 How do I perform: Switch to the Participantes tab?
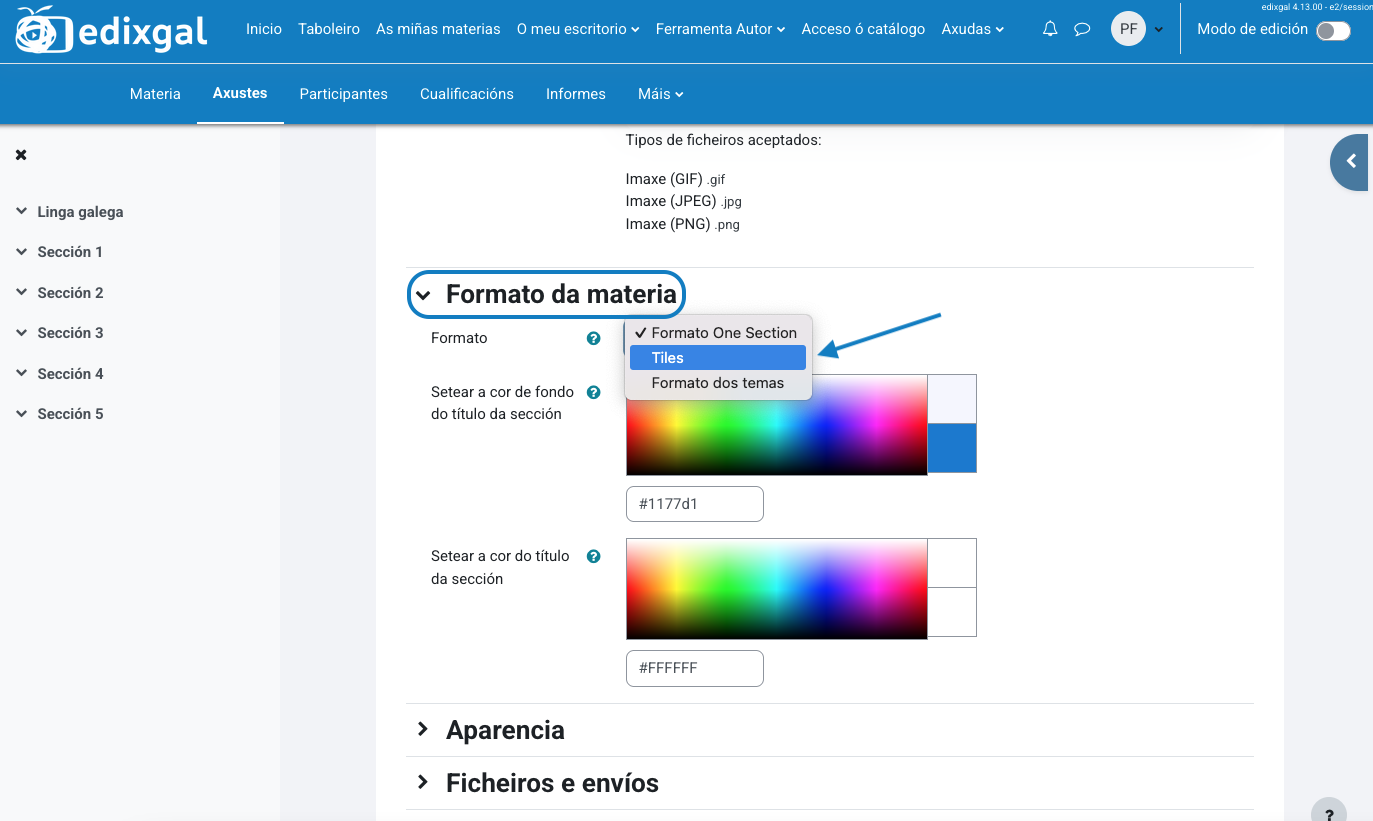pos(343,94)
